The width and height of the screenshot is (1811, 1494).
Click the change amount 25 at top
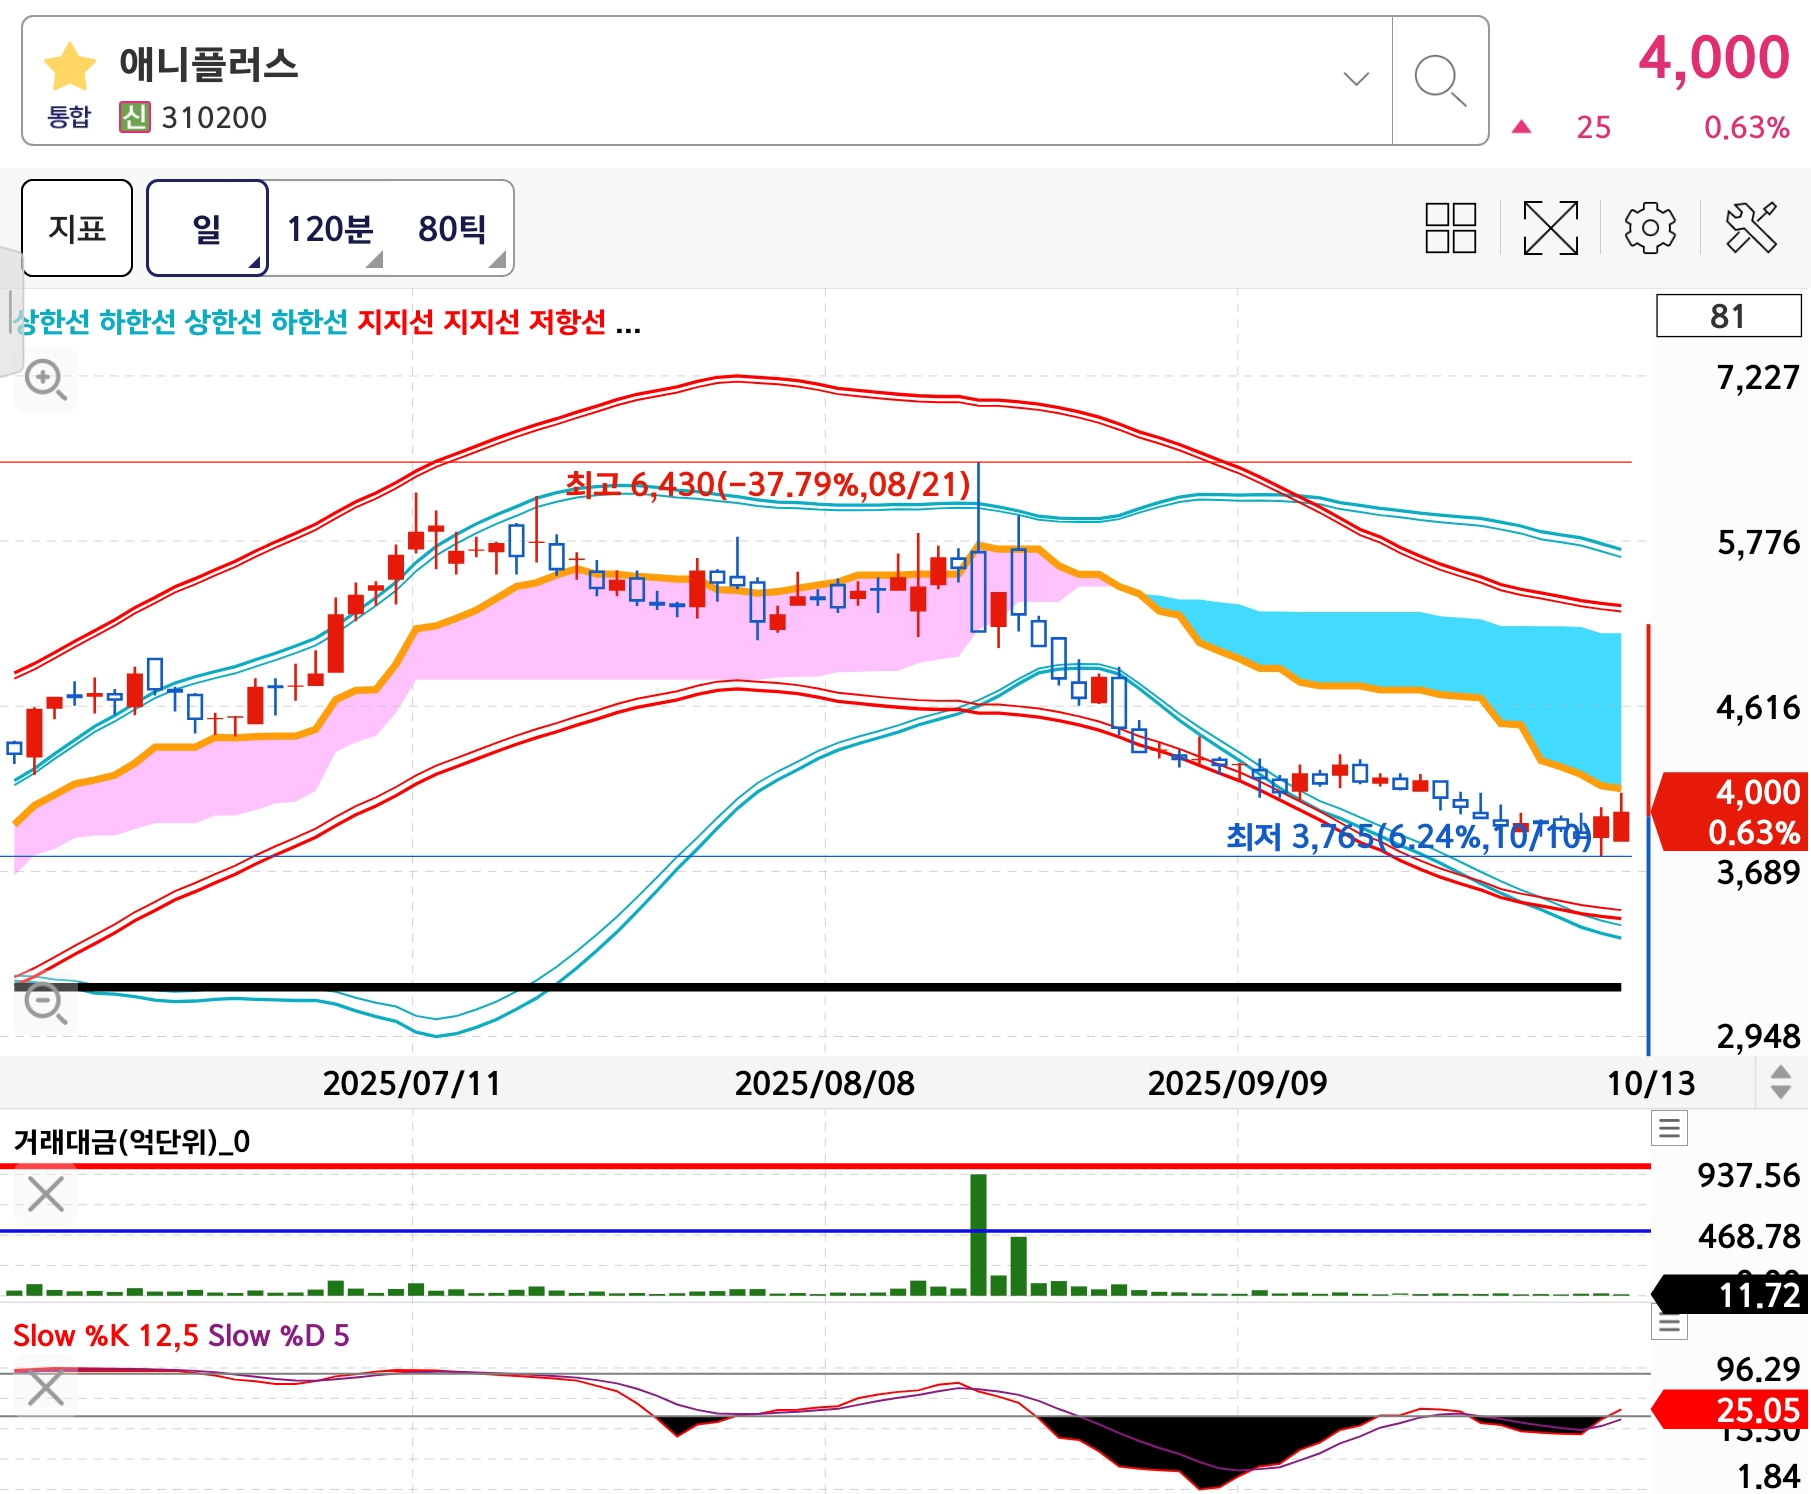(x=1593, y=128)
